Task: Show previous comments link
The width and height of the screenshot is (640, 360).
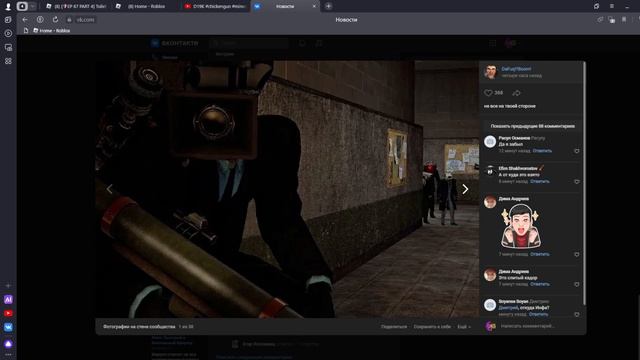Action: click(532, 127)
